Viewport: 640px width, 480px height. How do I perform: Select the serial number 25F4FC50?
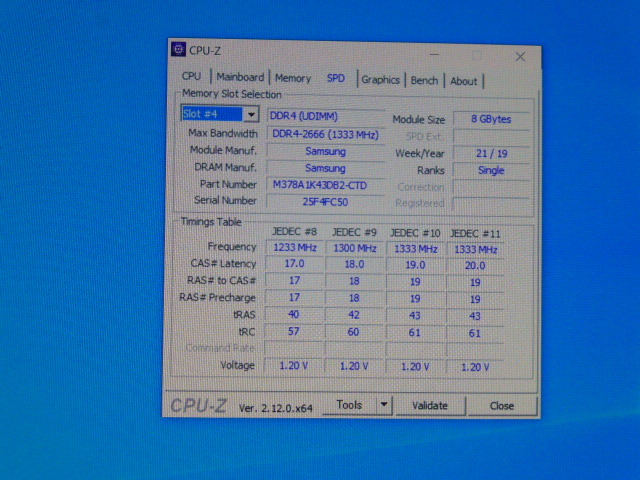(x=325, y=202)
